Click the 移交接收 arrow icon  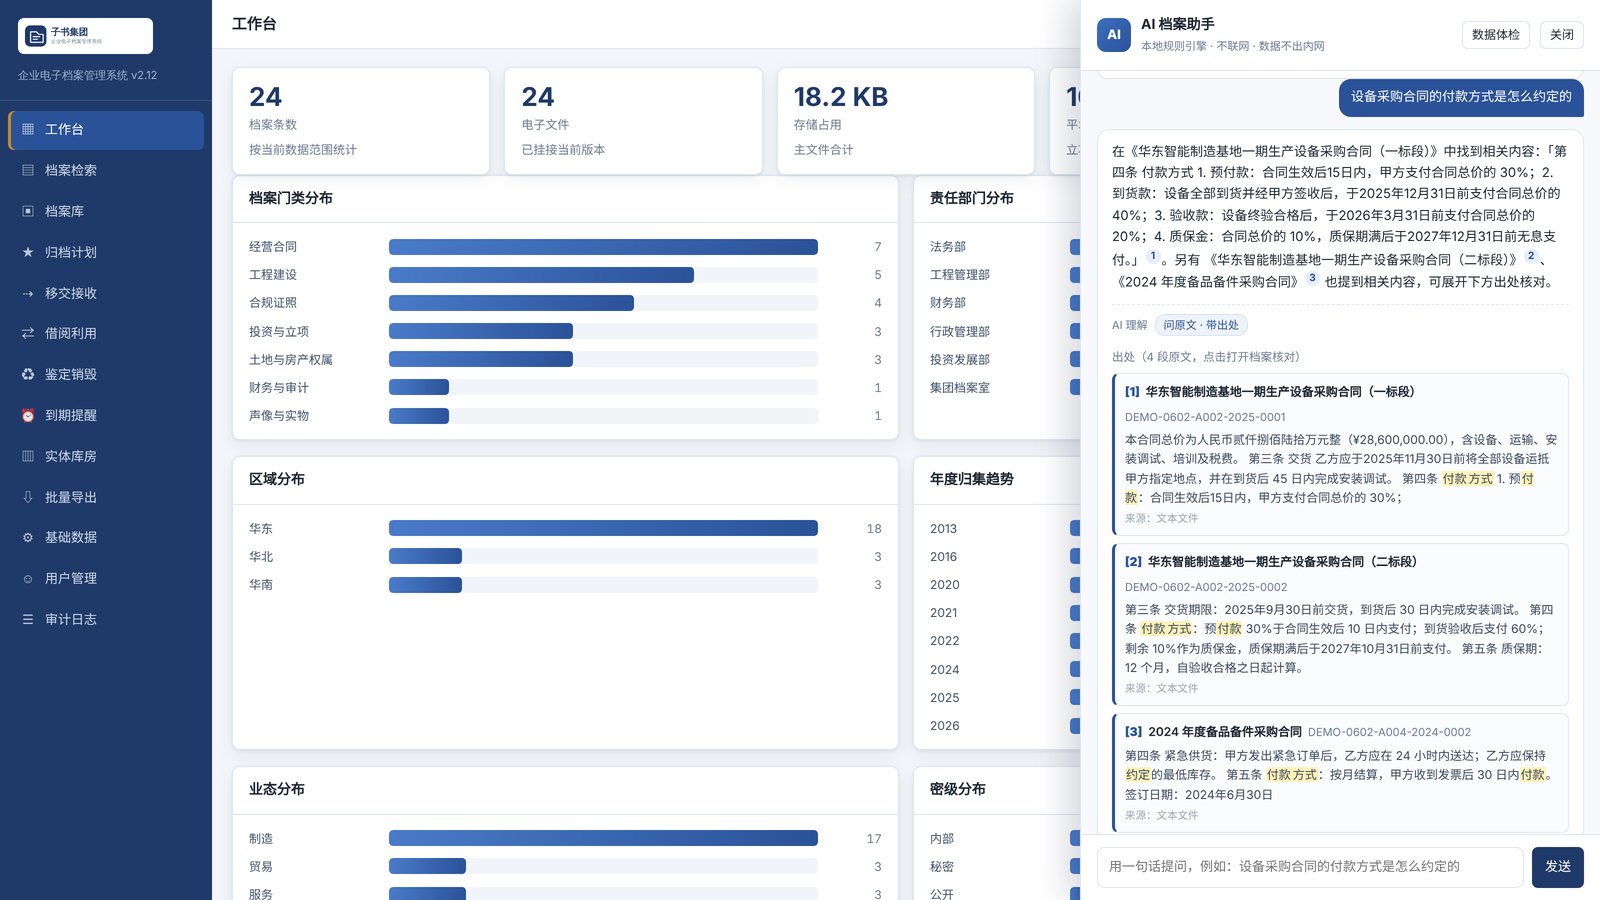28,294
